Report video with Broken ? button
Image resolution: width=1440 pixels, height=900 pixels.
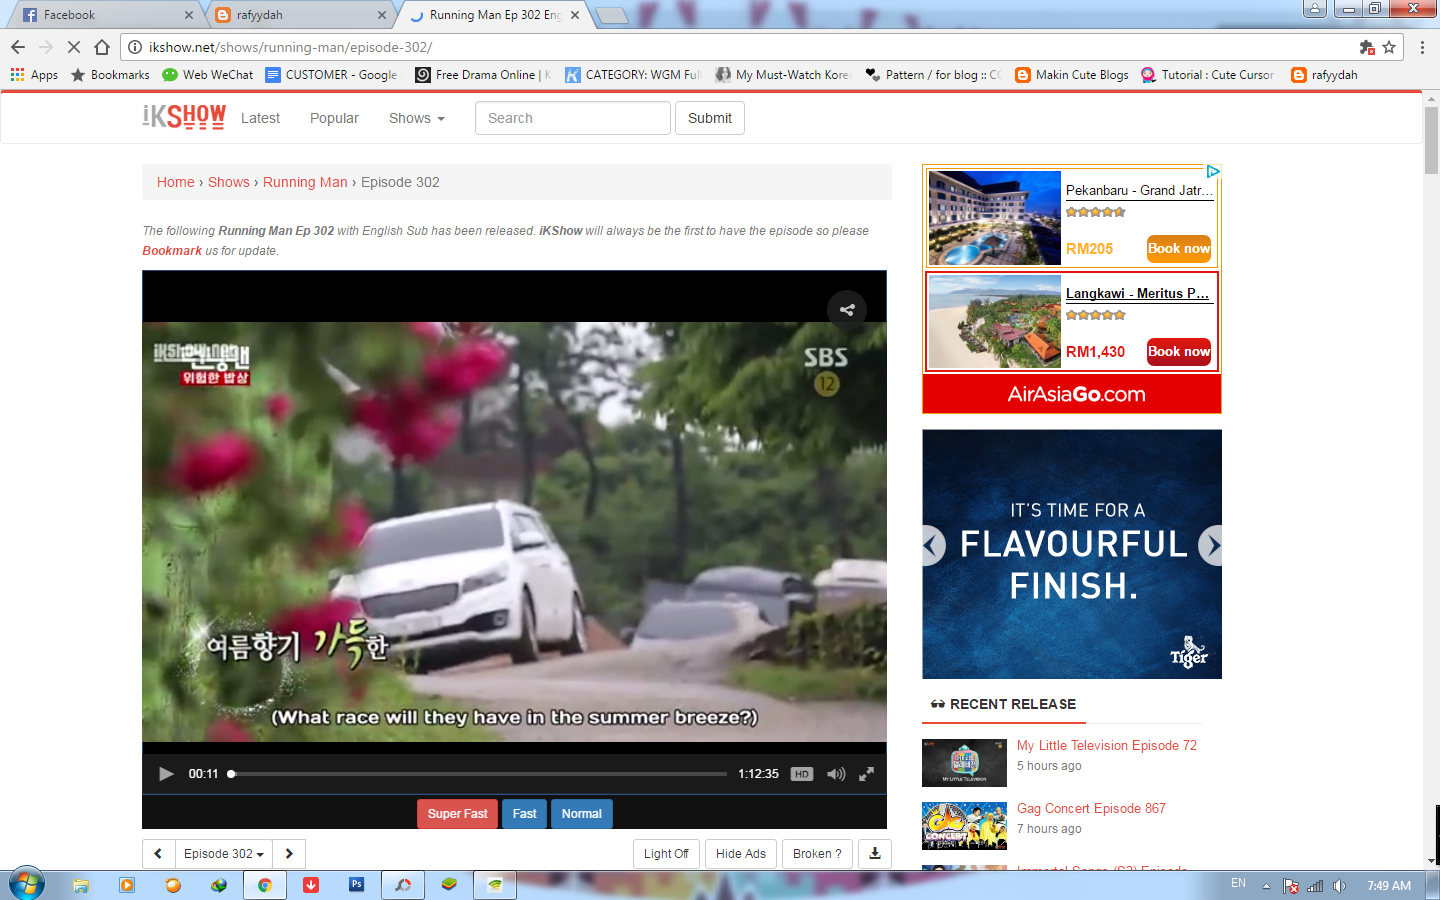[x=817, y=854]
